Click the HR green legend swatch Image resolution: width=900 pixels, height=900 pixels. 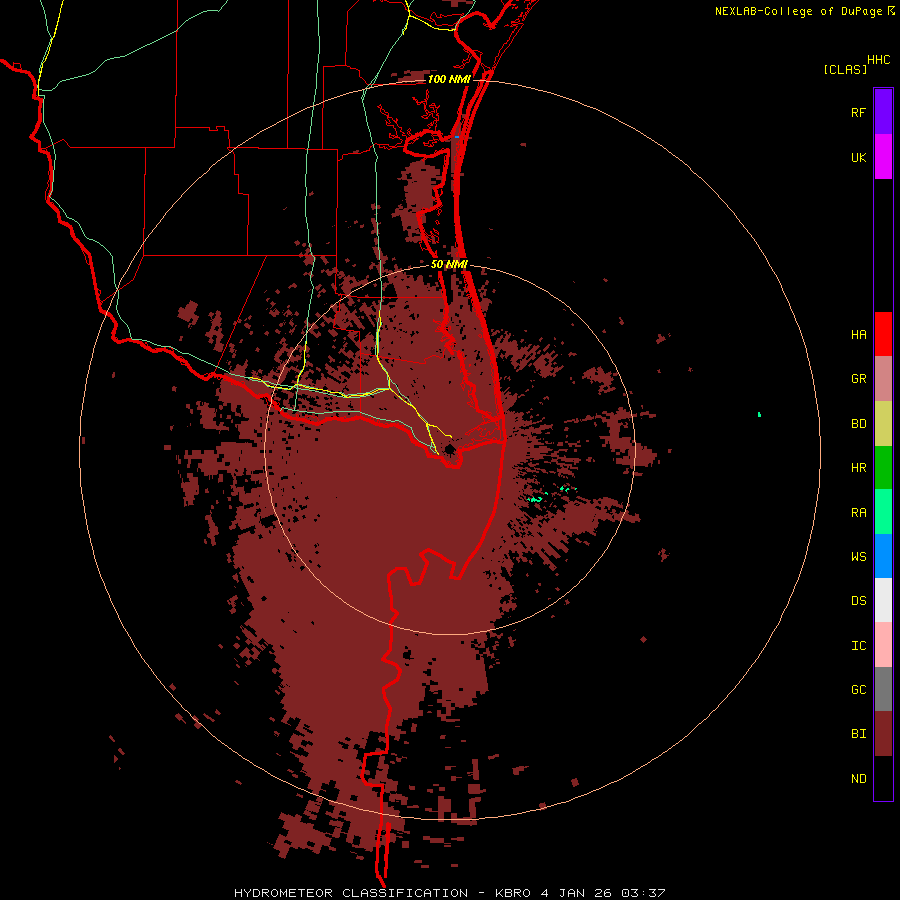(x=883, y=467)
